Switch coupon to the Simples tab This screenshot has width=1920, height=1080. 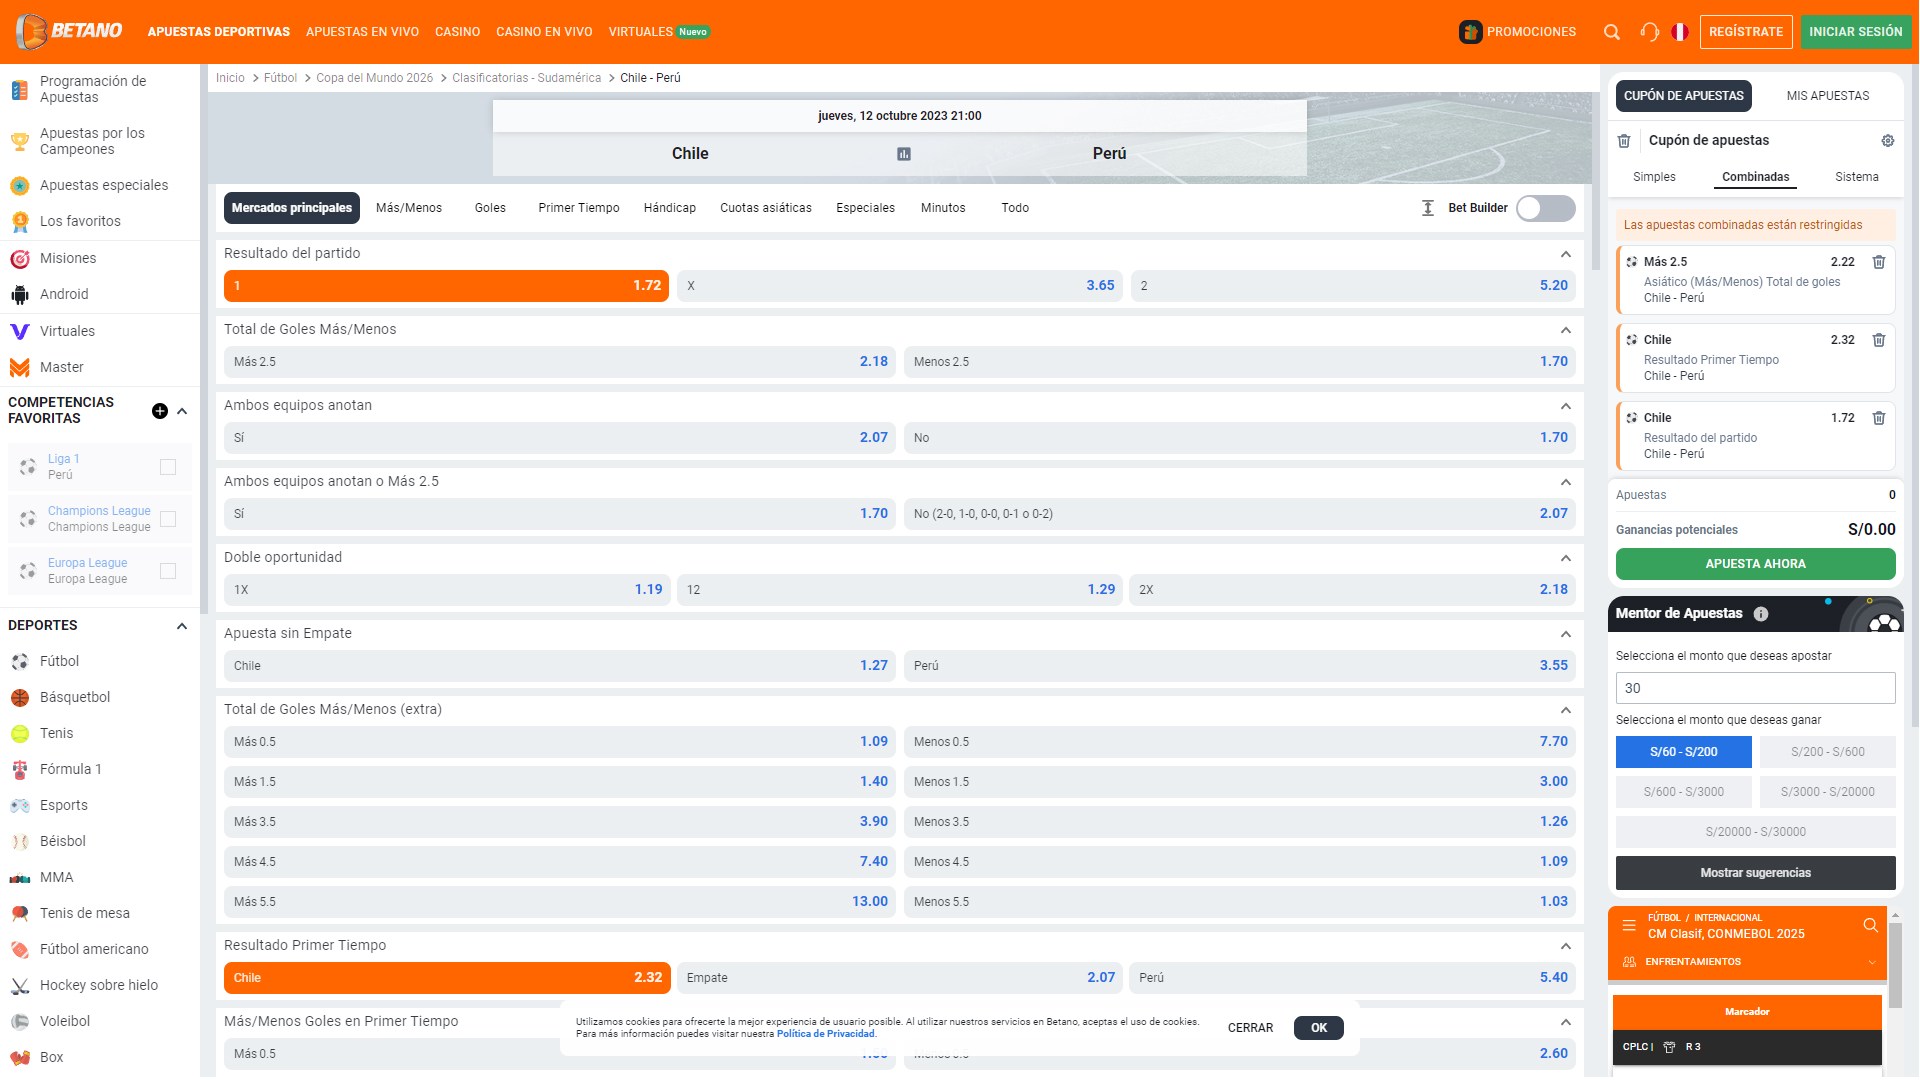point(1654,177)
